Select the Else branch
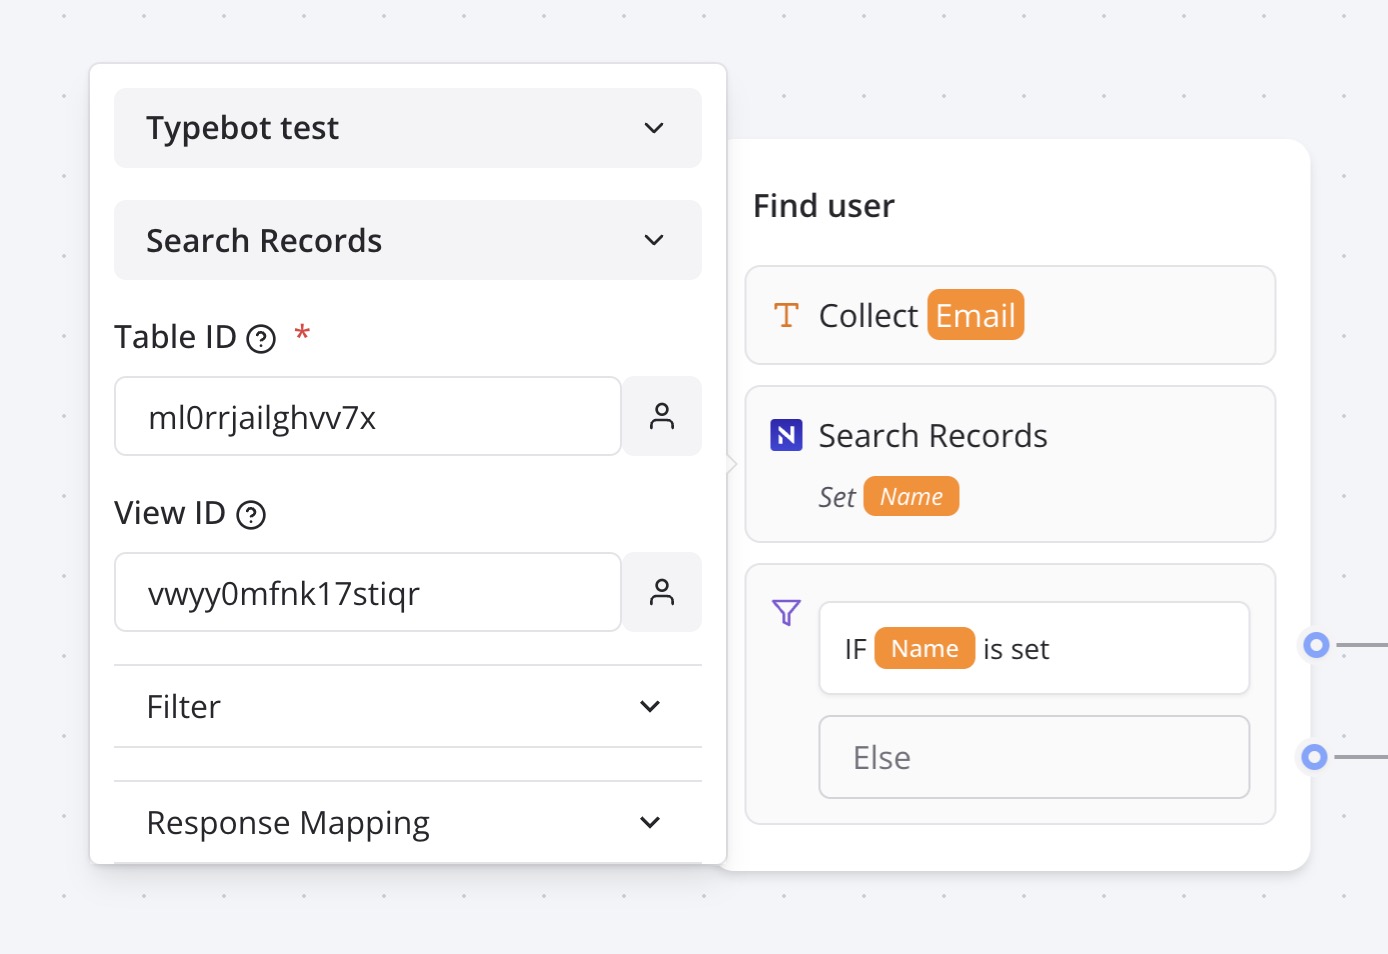 1034,757
